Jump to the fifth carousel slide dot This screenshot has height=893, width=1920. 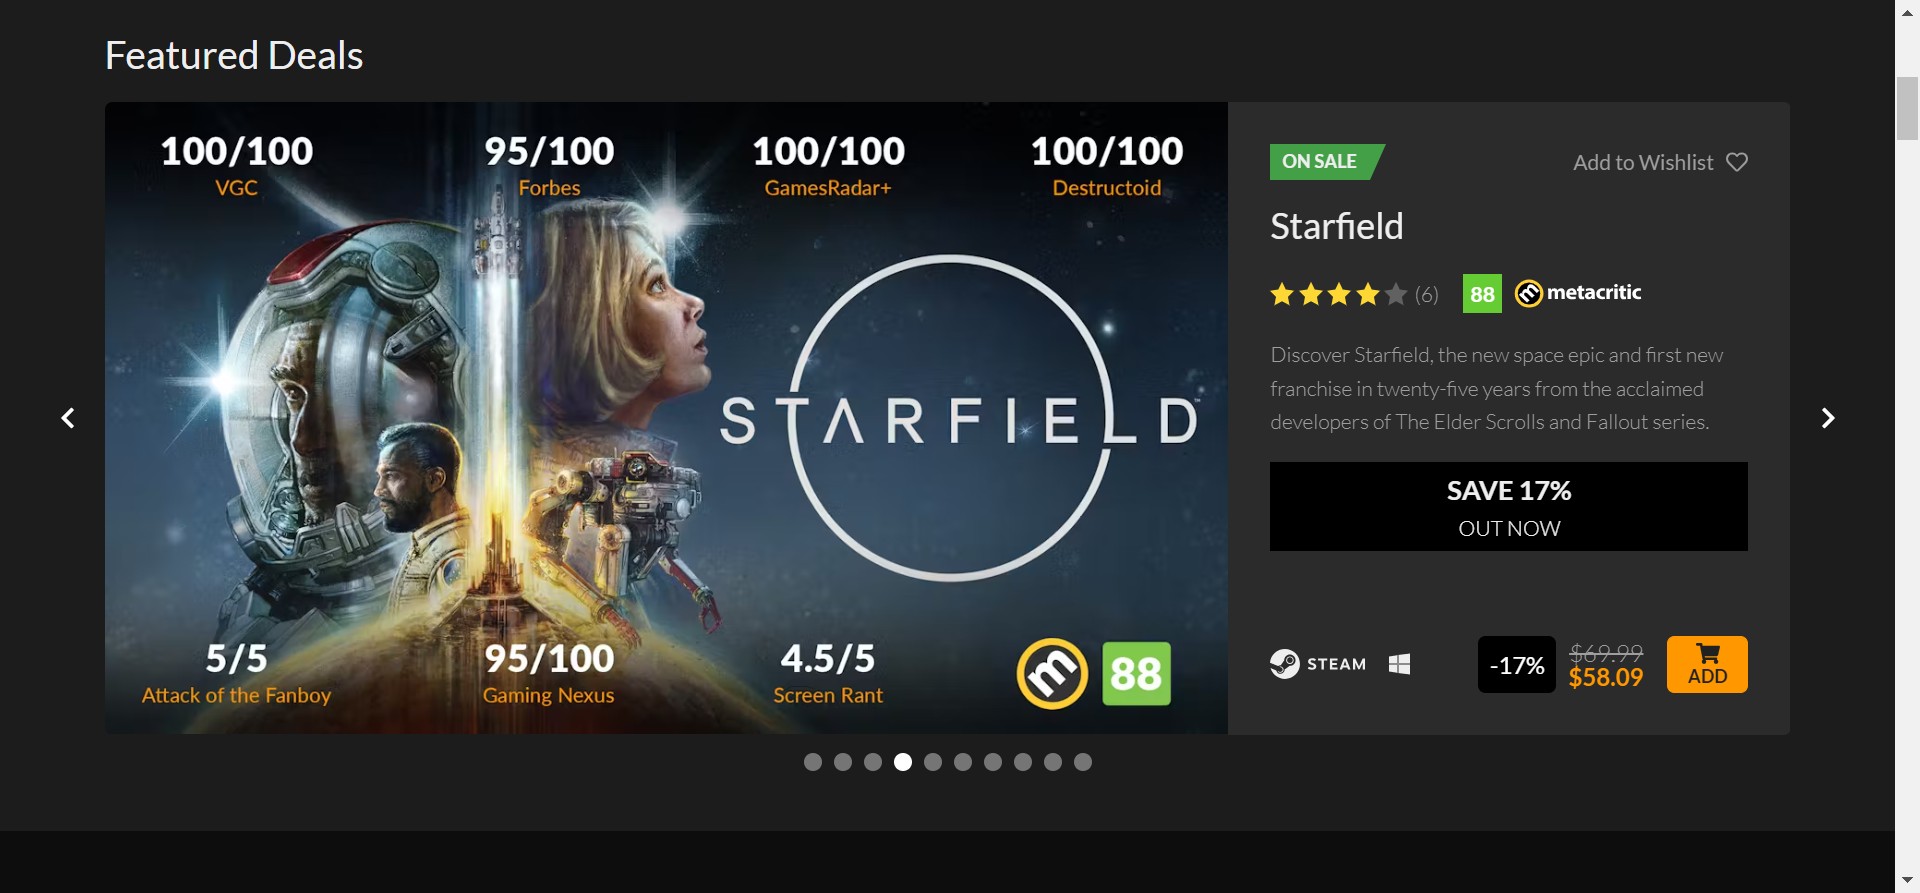pos(933,762)
